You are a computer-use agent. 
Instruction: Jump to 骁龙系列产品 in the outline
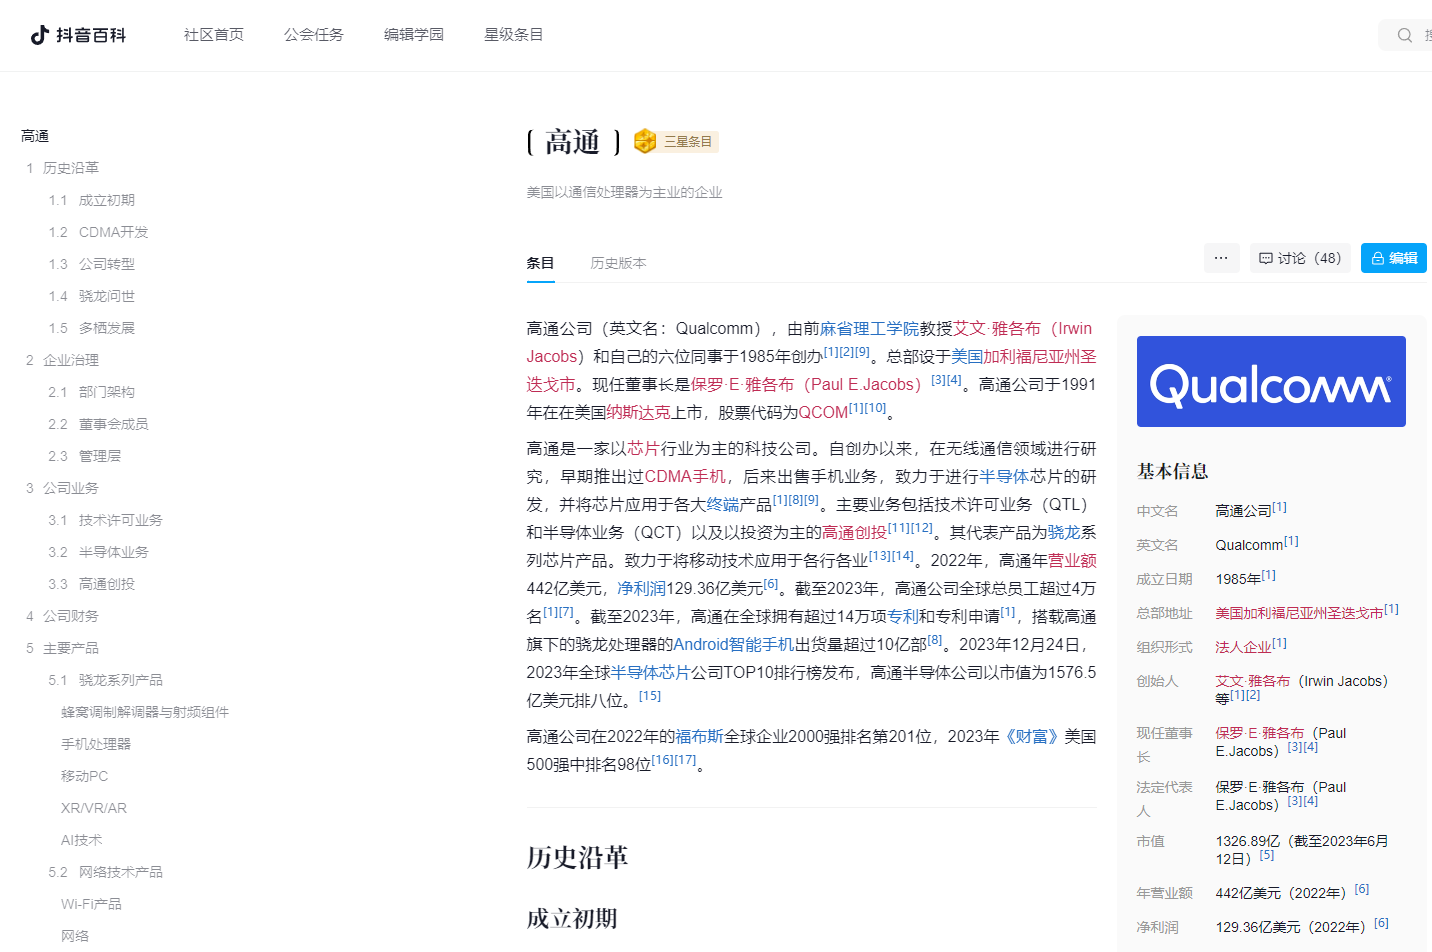coord(121,680)
